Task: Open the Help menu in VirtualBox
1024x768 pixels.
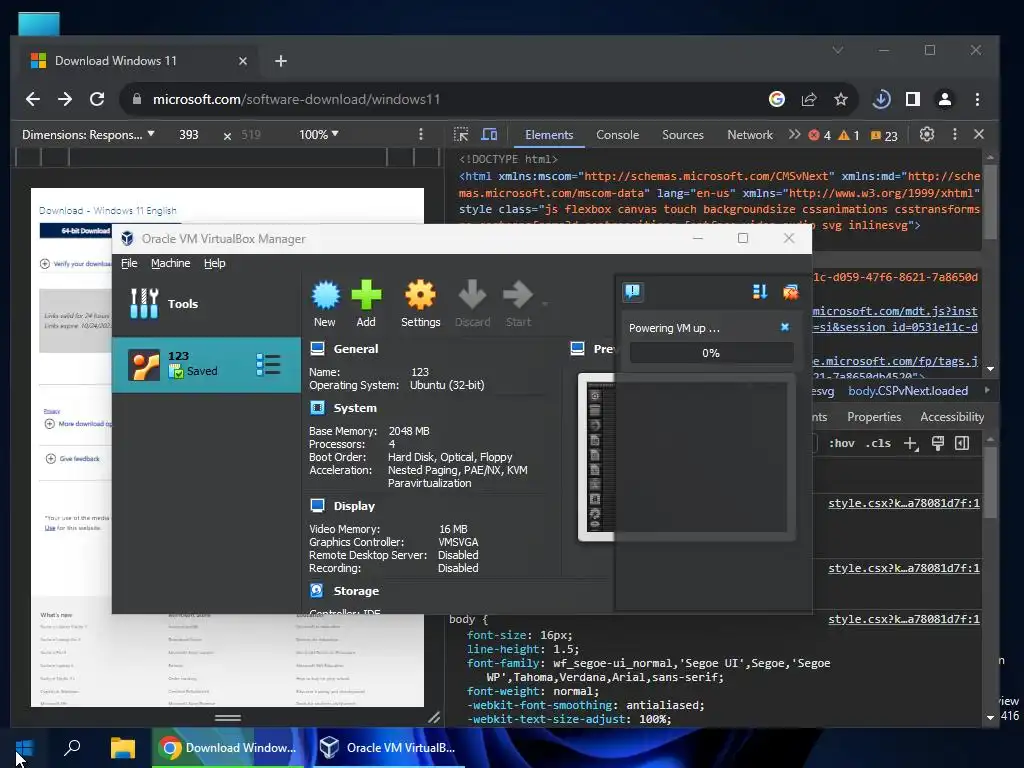Action: 214,263
